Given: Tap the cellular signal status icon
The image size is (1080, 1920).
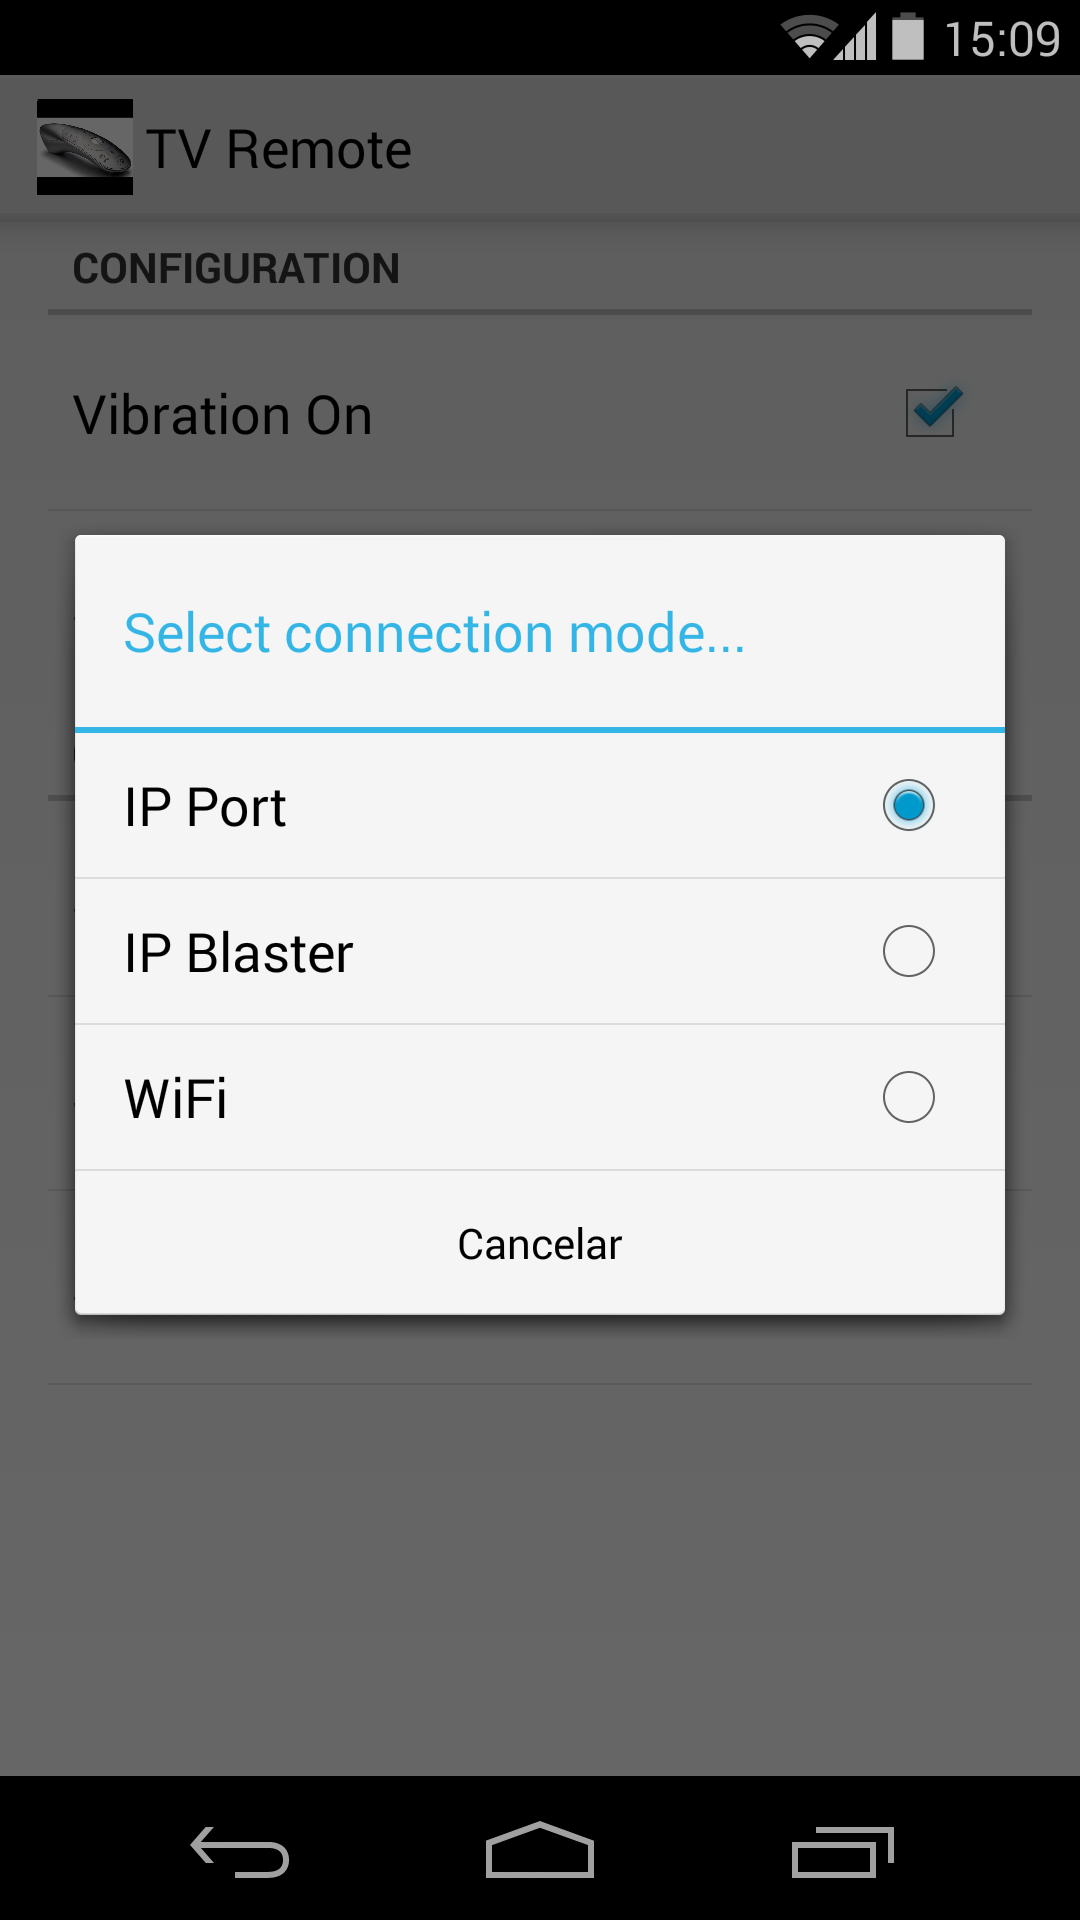Looking at the screenshot, I should pyautogui.click(x=856, y=37).
